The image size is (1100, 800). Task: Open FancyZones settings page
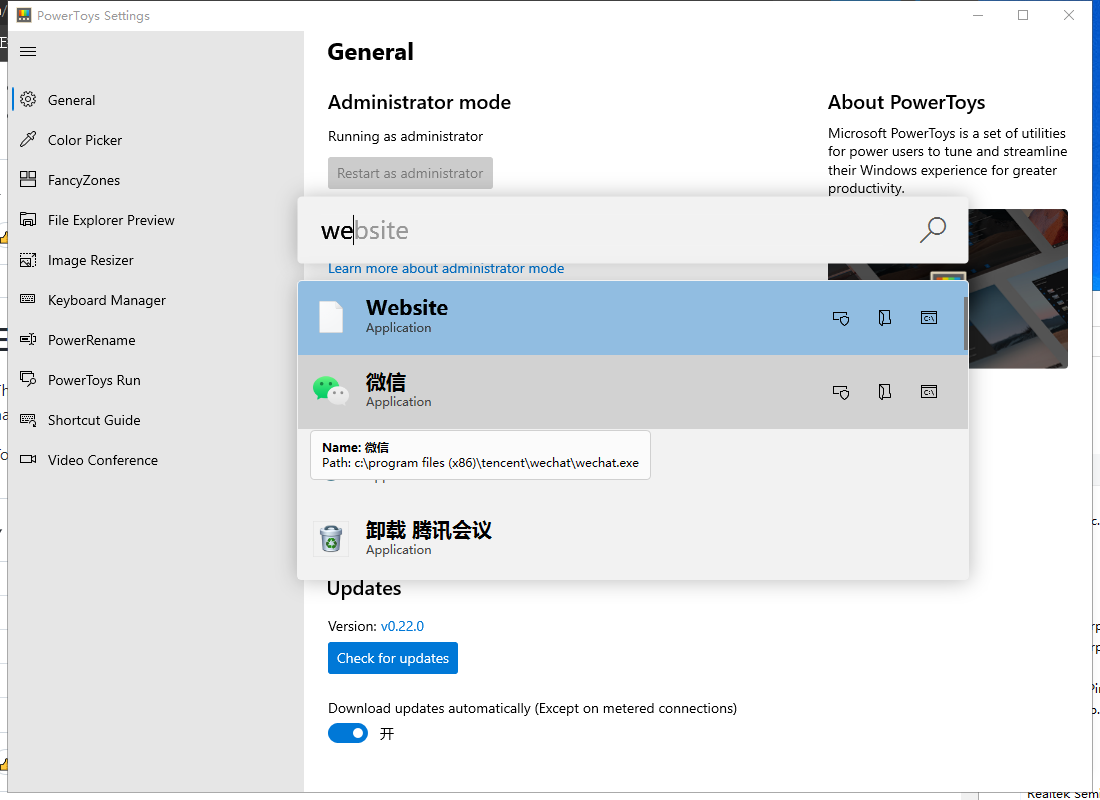pyautogui.click(x=156, y=180)
